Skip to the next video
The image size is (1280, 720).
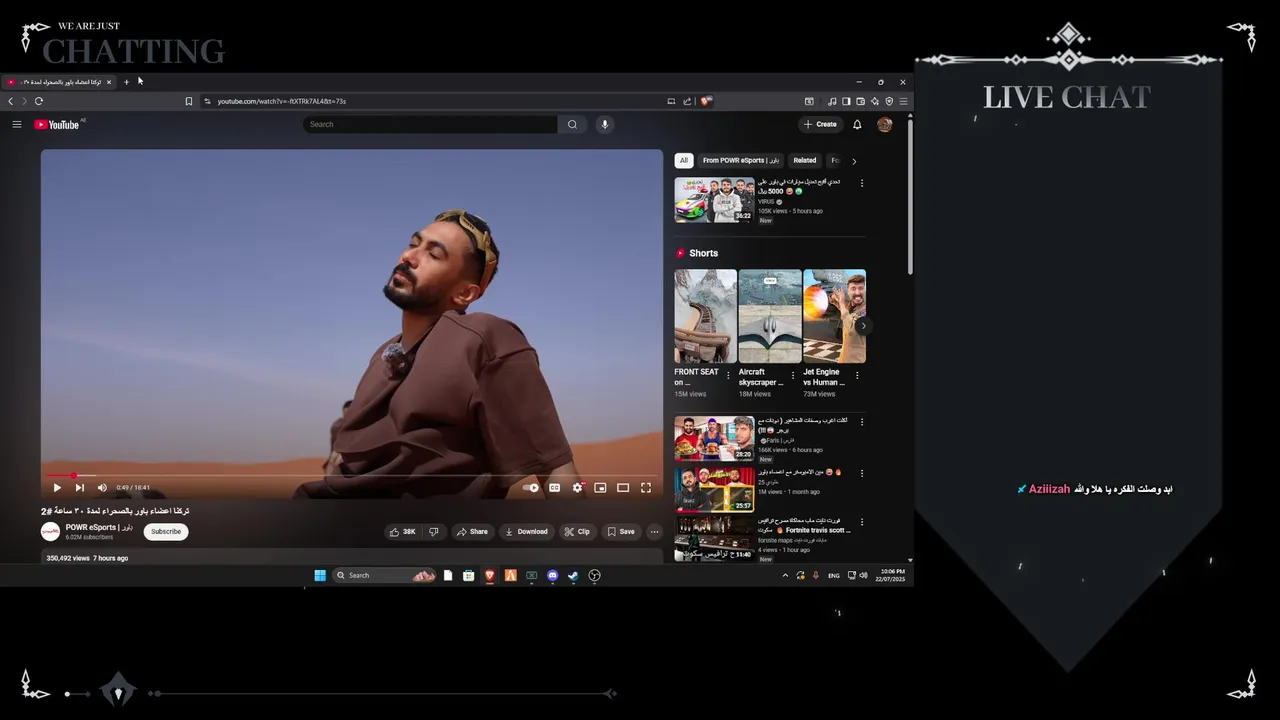79,488
